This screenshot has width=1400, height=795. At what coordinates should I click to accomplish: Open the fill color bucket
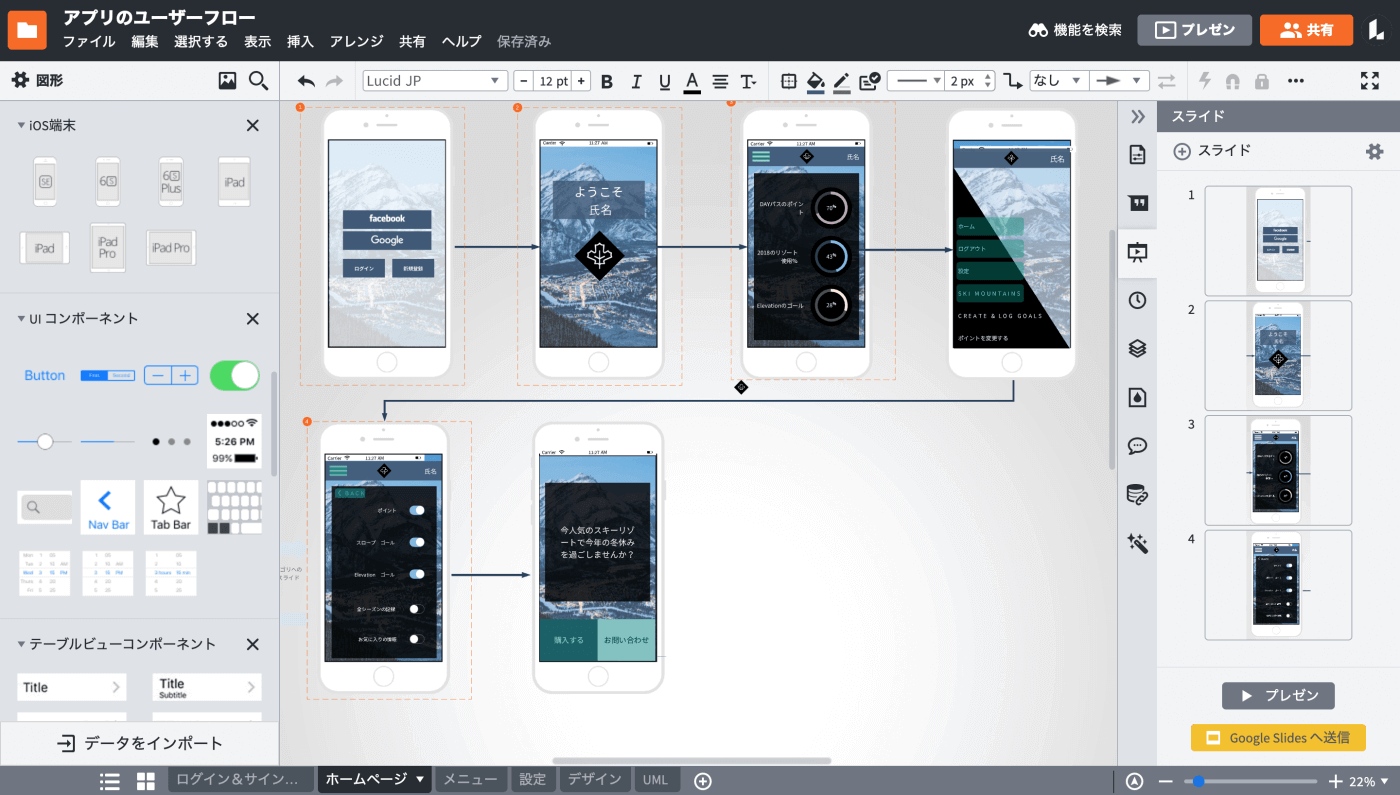[816, 81]
